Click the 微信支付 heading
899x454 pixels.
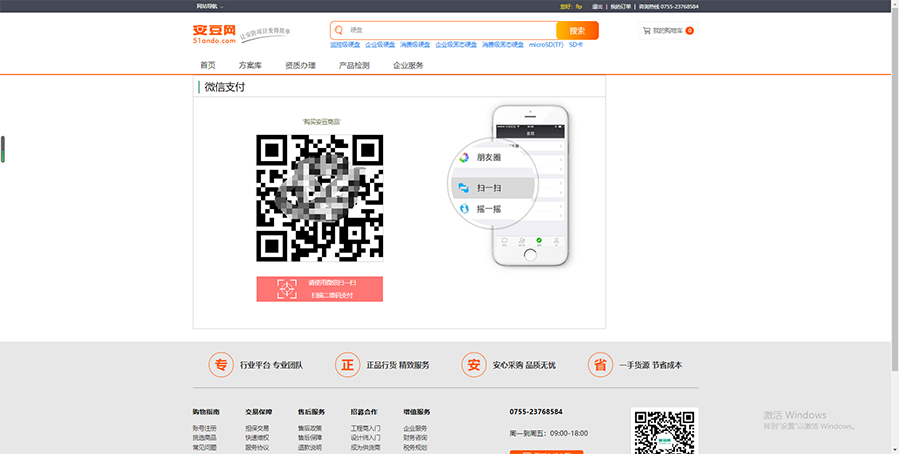tap(225, 87)
